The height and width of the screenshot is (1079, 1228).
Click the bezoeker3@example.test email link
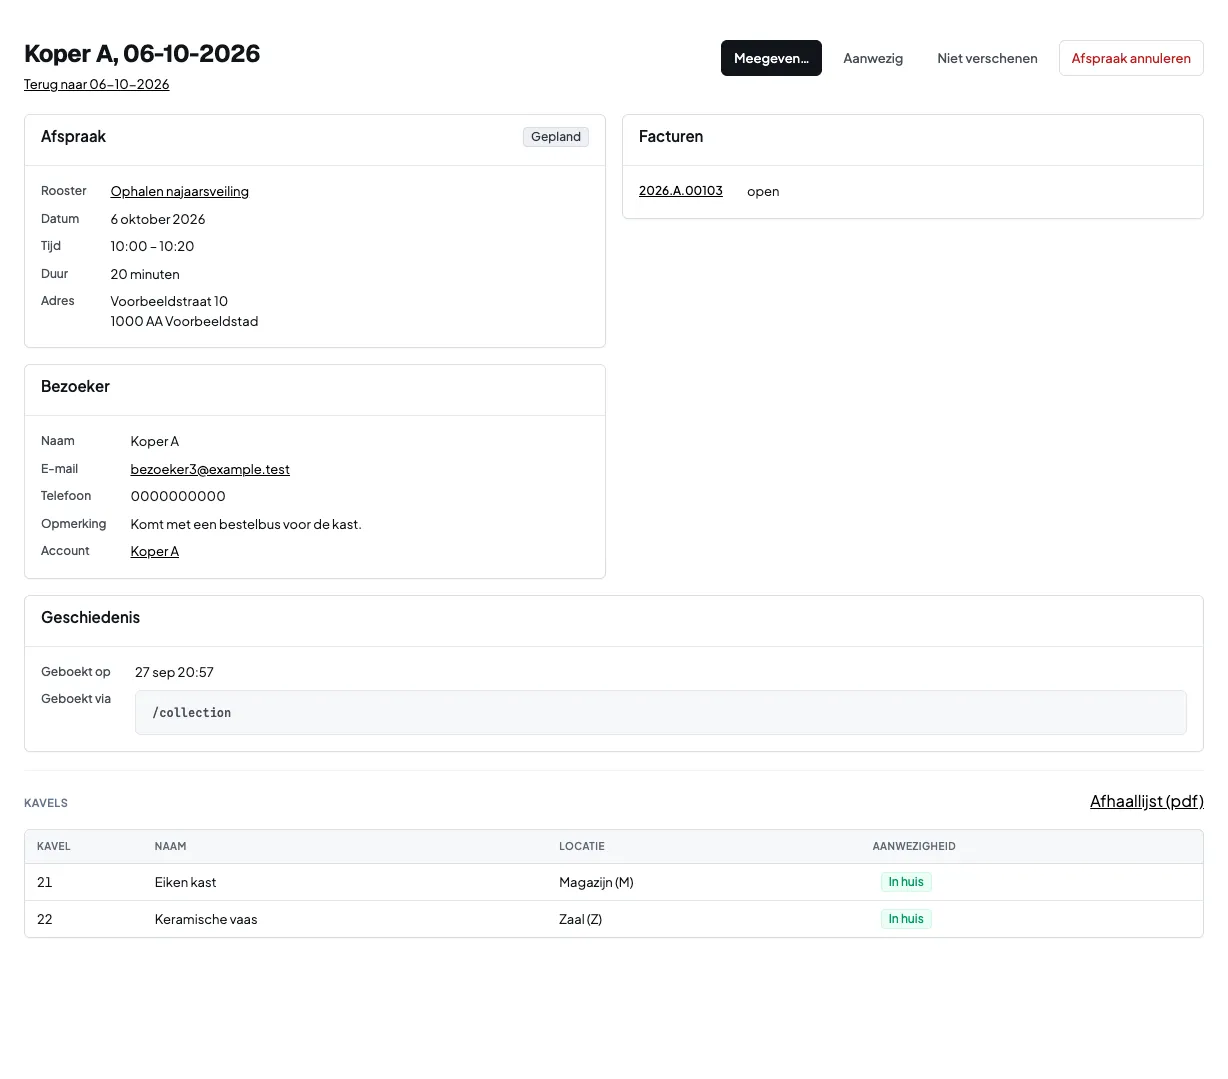pyautogui.click(x=210, y=469)
